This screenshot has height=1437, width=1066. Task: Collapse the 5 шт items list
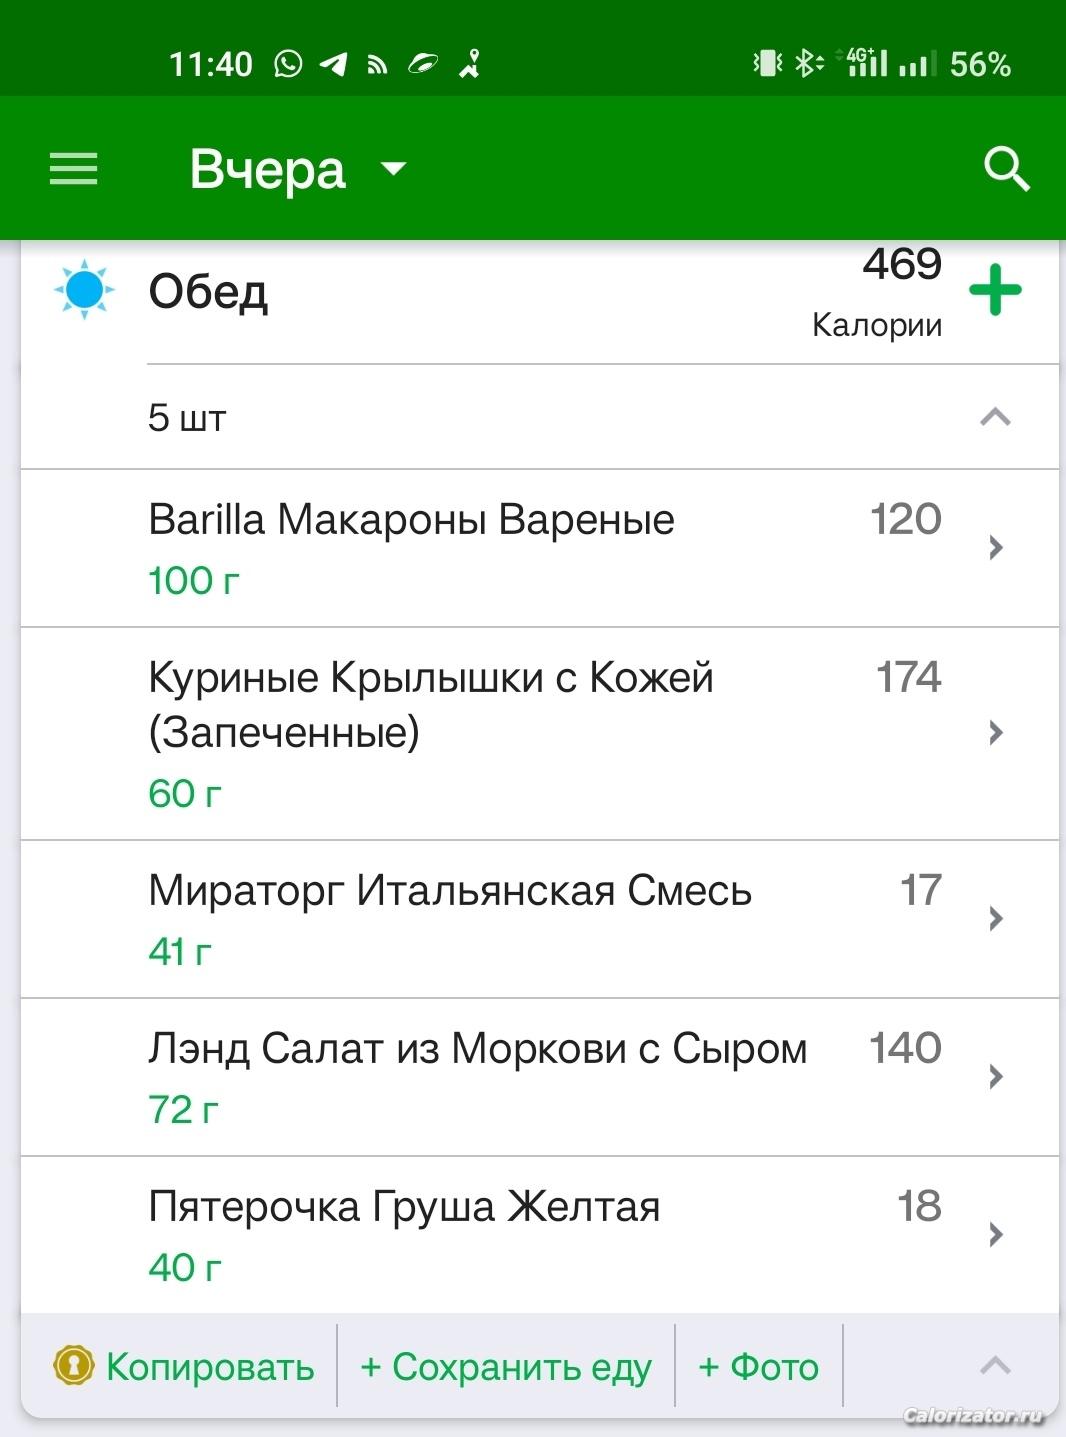(995, 417)
